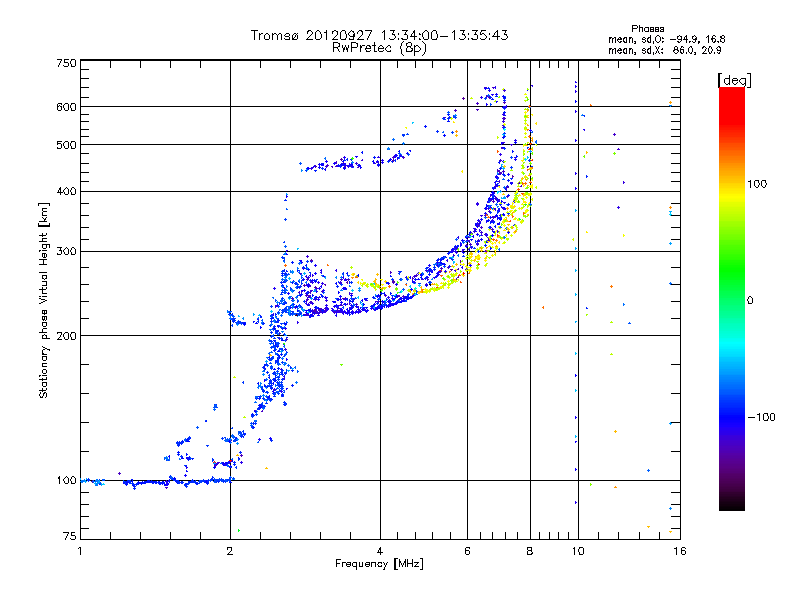The width and height of the screenshot is (800, 600).
Task: Click the y-axis tick label '75'
Action: click(x=70, y=536)
